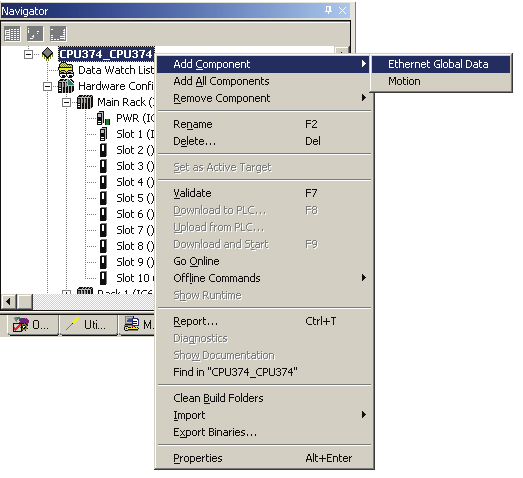The width and height of the screenshot is (523, 478).
Task: Choose Ethernet Global Data from submenu
Action: [x=441, y=64]
